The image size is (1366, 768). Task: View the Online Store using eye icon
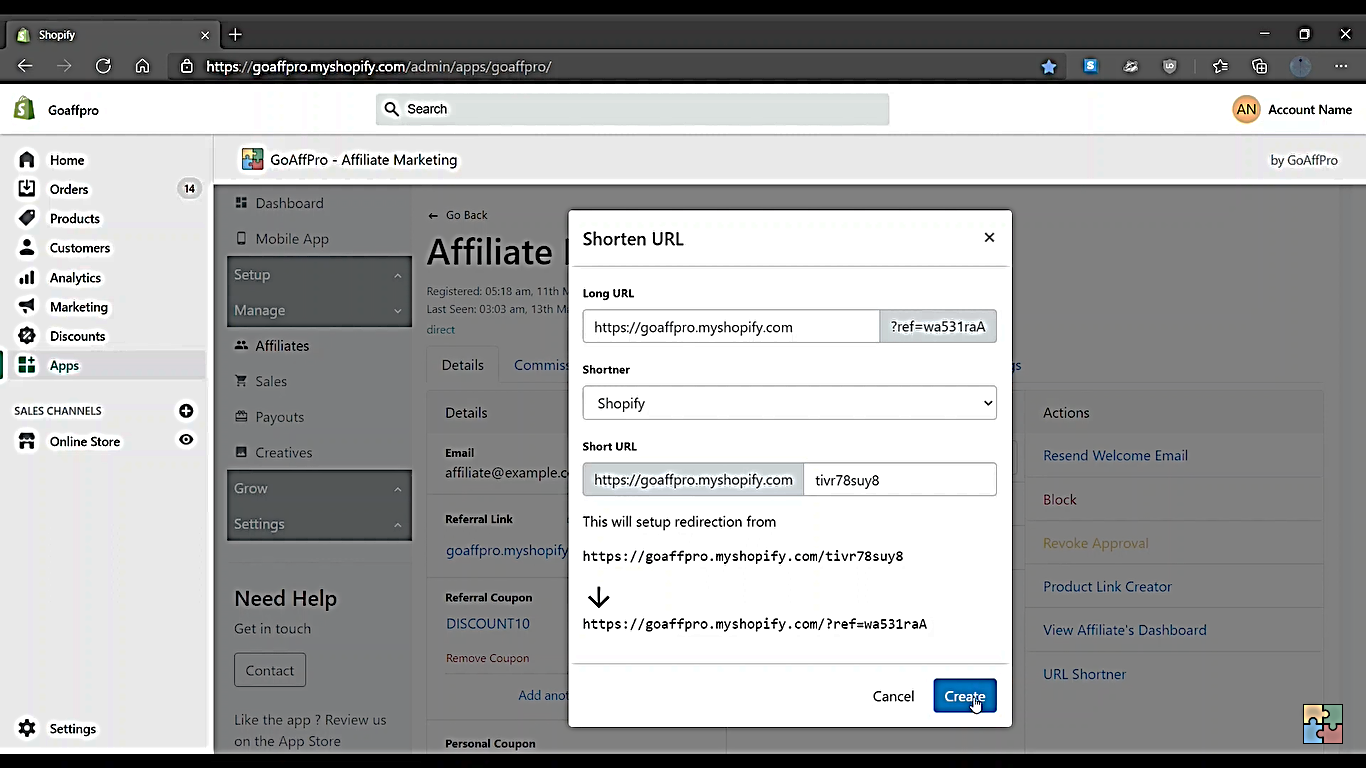pyautogui.click(x=186, y=440)
